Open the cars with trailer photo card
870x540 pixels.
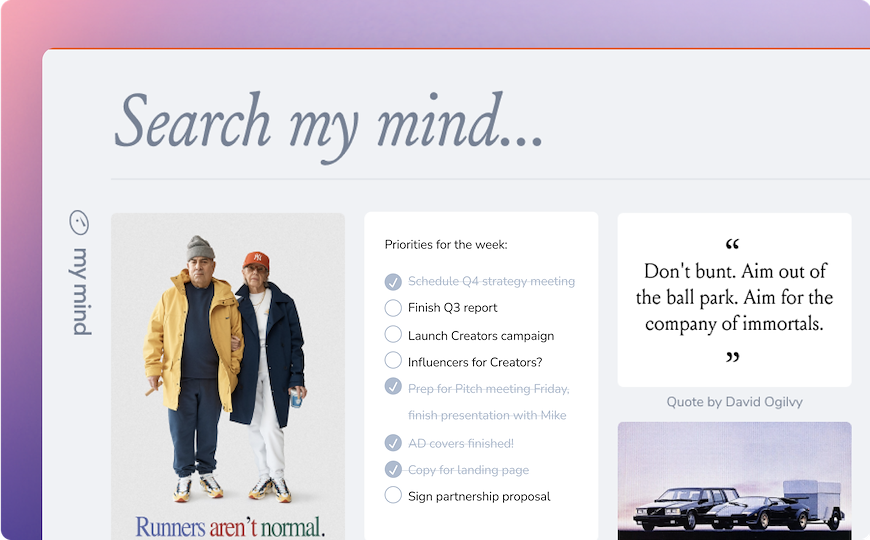735,481
